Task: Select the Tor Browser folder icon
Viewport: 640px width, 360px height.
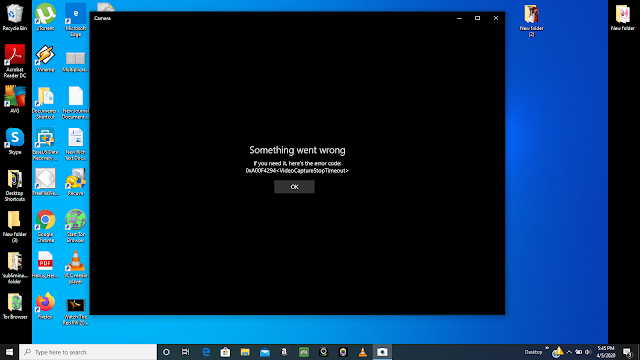Action: pos(15,306)
